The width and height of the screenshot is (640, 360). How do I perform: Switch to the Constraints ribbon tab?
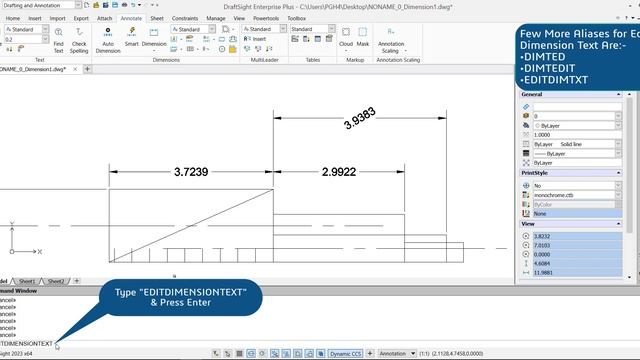coord(184,18)
